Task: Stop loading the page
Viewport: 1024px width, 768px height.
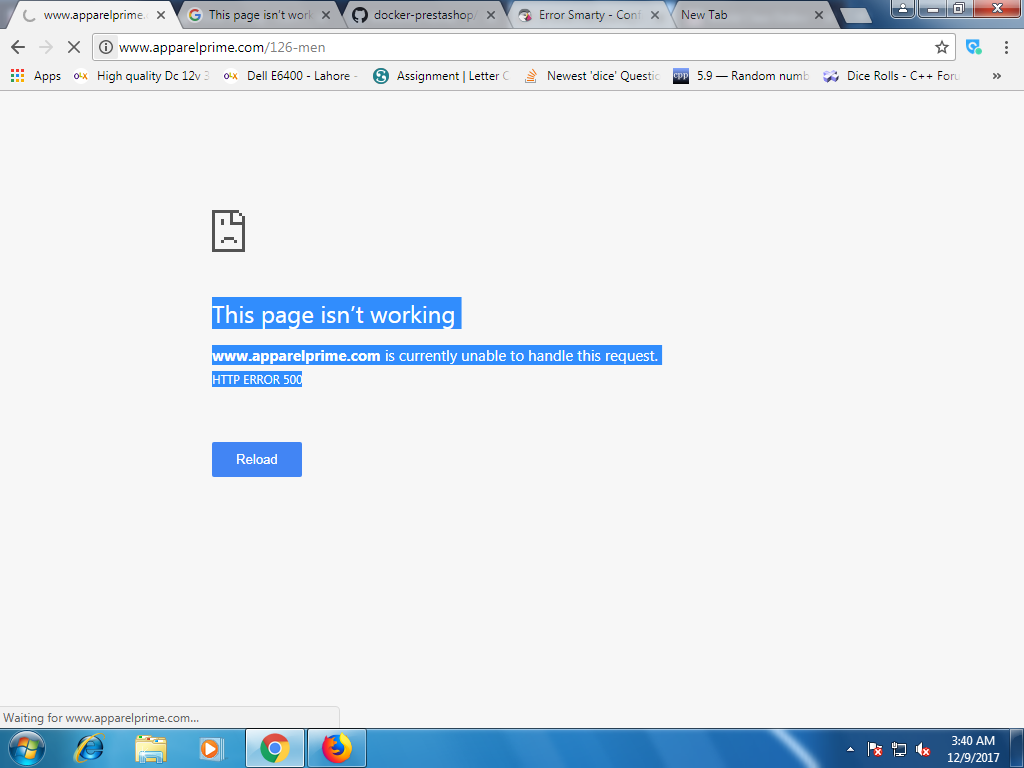Action: tap(74, 47)
